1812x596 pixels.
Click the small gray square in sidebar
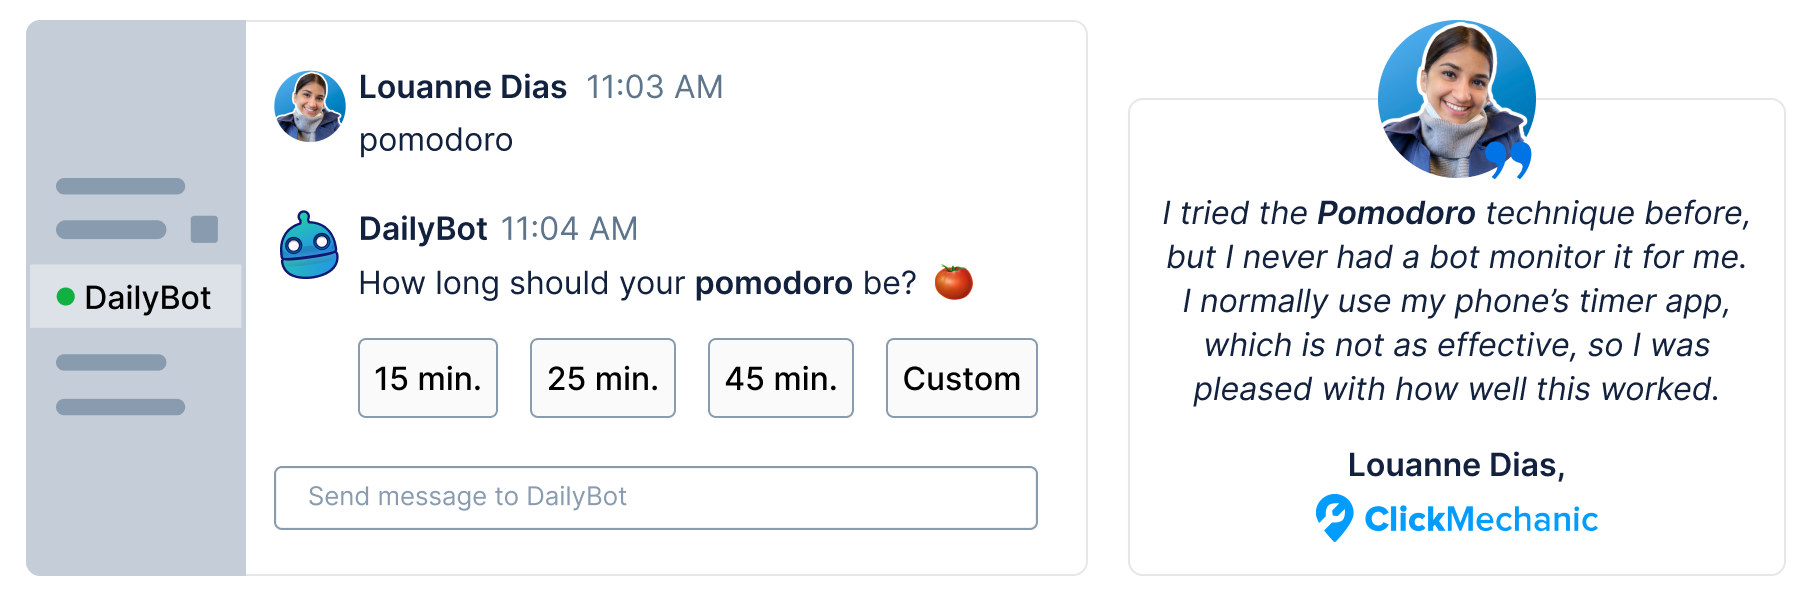pos(204,229)
